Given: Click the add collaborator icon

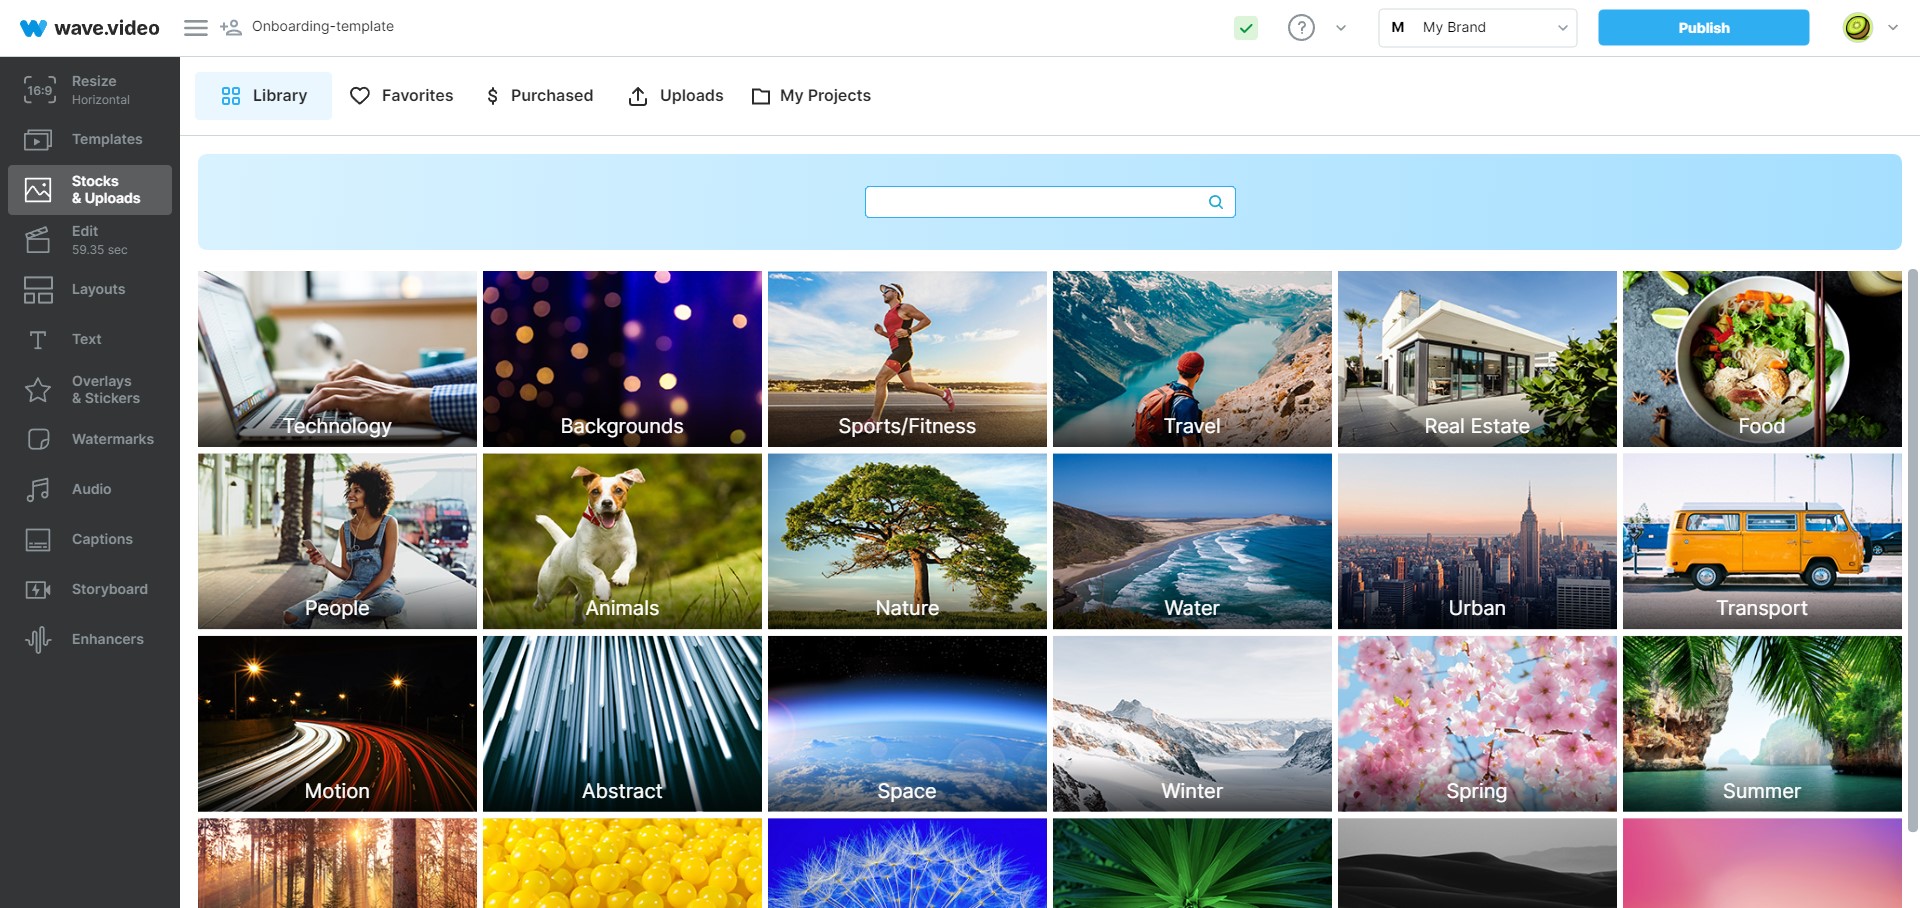Looking at the screenshot, I should pyautogui.click(x=231, y=28).
